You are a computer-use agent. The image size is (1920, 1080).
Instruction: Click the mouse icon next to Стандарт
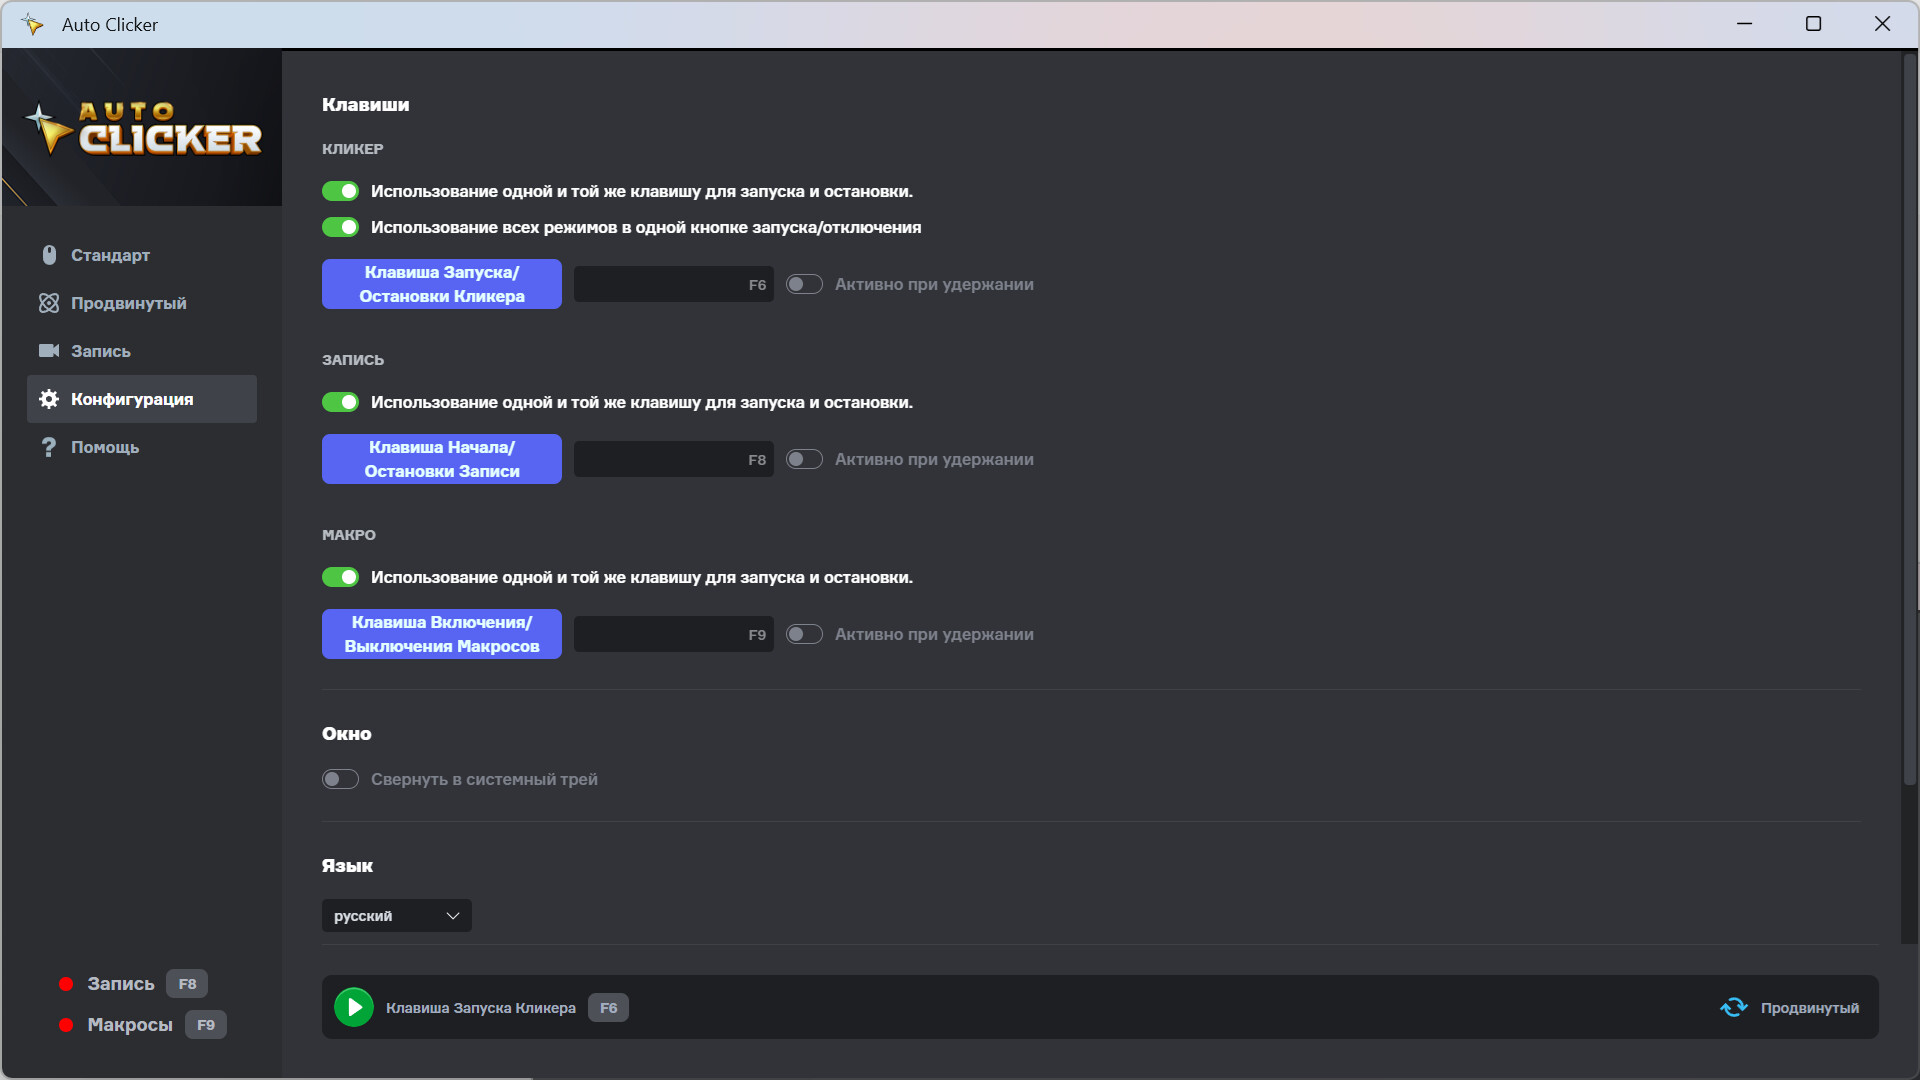tap(49, 255)
